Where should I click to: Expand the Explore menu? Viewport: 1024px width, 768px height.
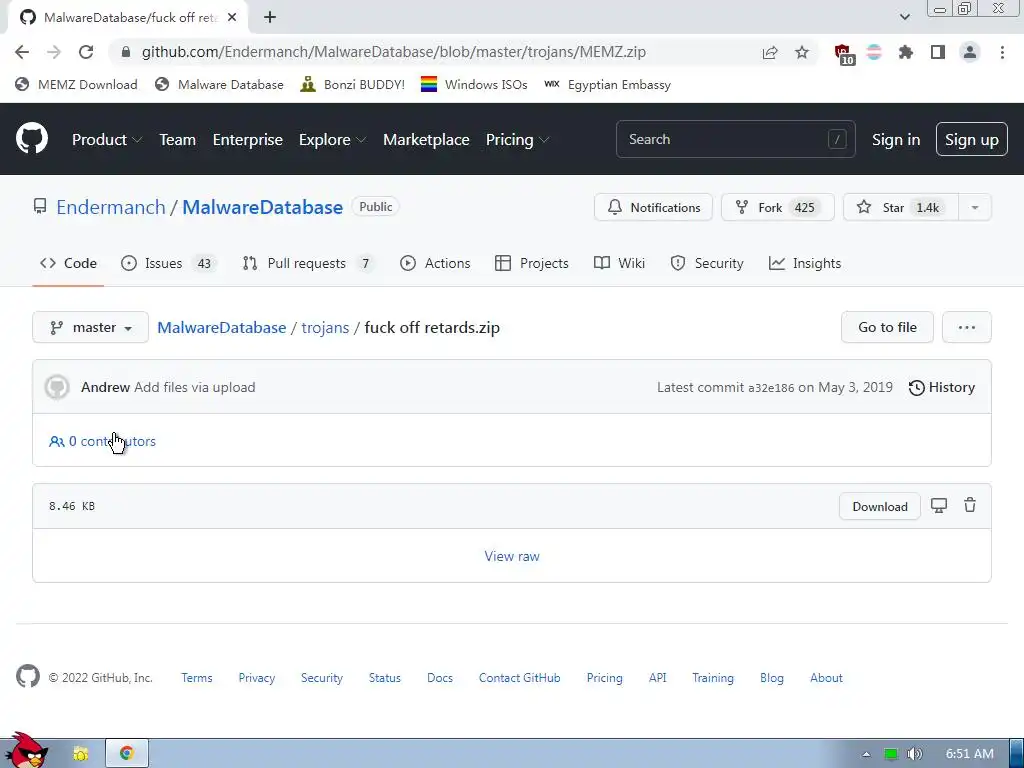tap(332, 140)
